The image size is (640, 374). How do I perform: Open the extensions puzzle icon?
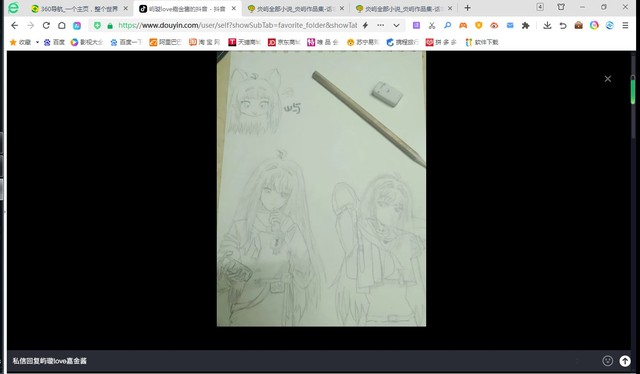(525, 25)
